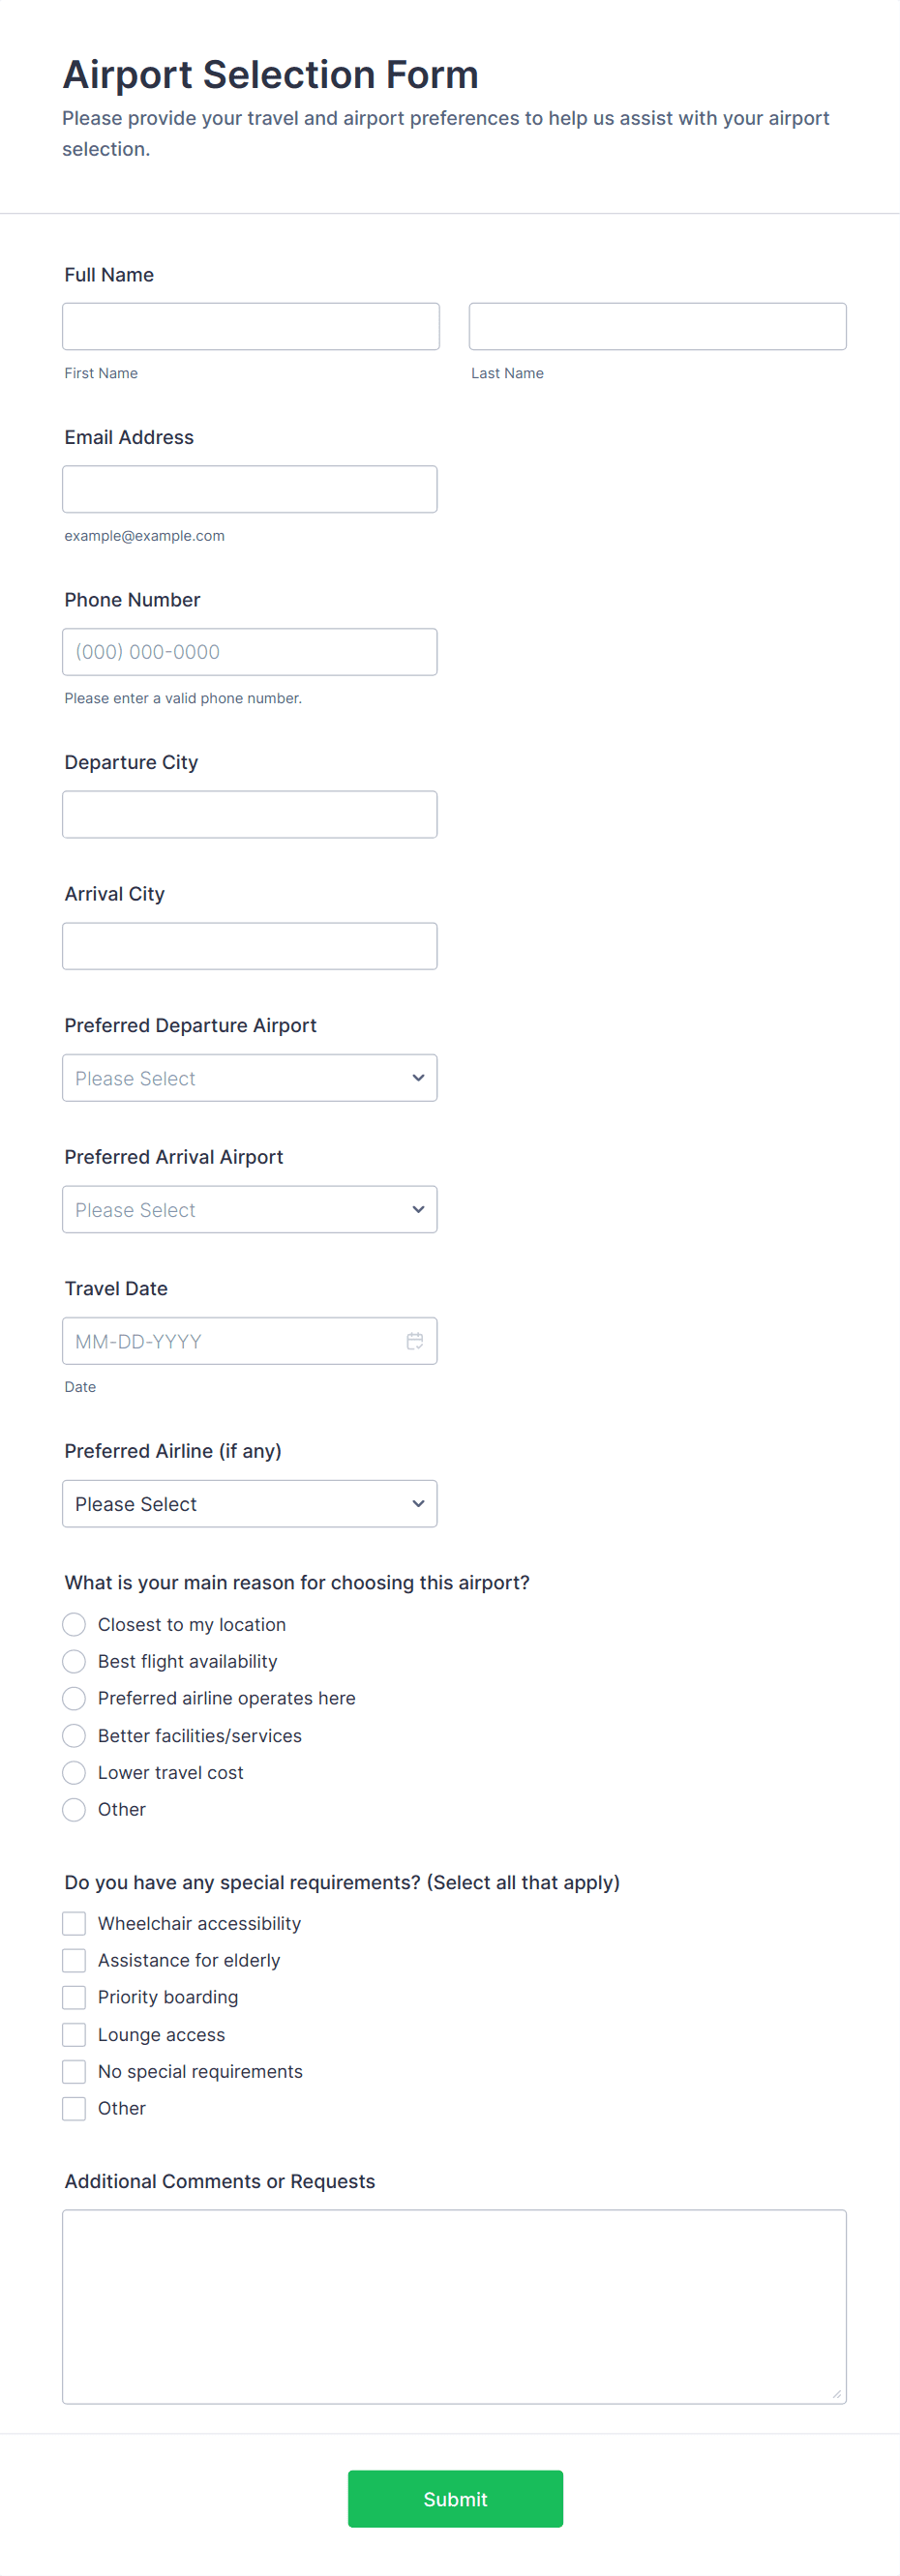Click the calendar icon in Travel Date
900x2576 pixels.
(414, 1341)
